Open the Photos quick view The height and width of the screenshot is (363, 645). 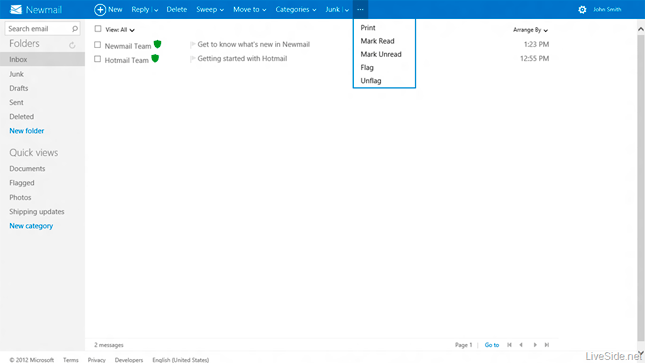coord(20,198)
